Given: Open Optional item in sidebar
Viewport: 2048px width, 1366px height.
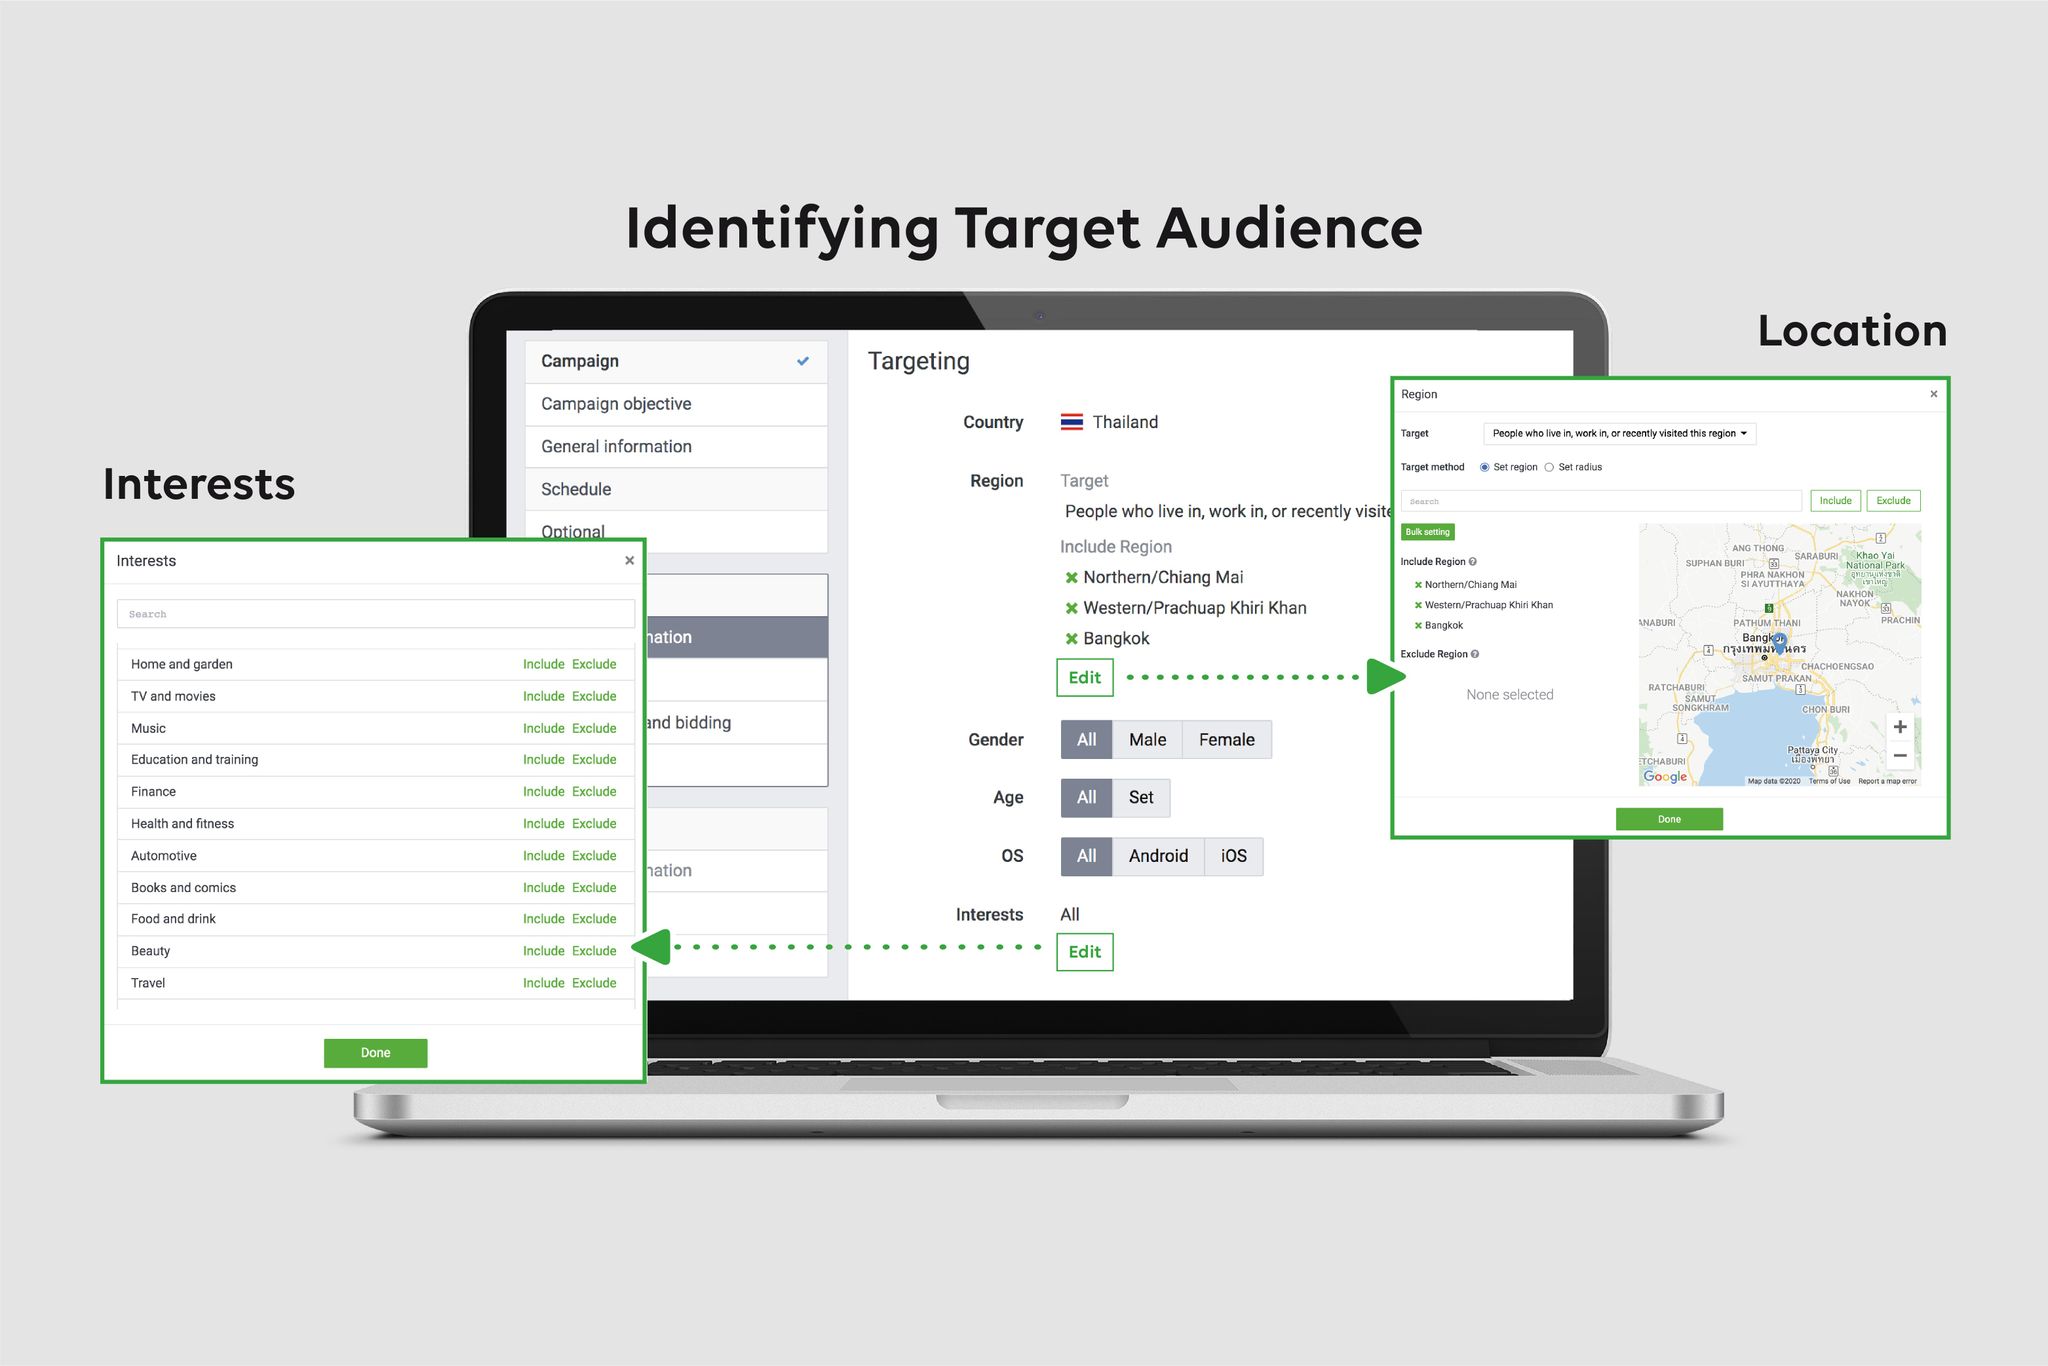Looking at the screenshot, I should click(x=676, y=531).
